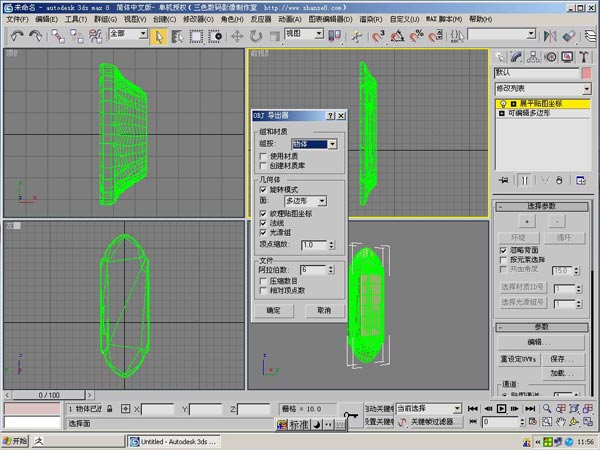
Task: Toggle the Percent Snap icon
Action: pos(416,36)
